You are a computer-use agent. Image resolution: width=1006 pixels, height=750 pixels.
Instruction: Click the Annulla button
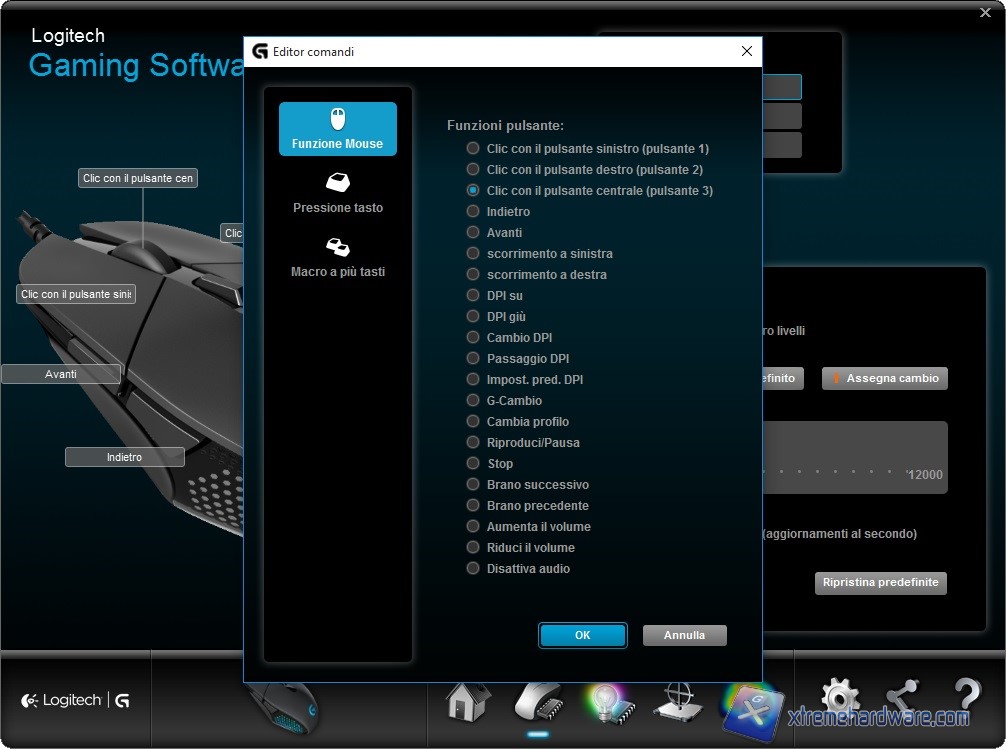pos(684,635)
